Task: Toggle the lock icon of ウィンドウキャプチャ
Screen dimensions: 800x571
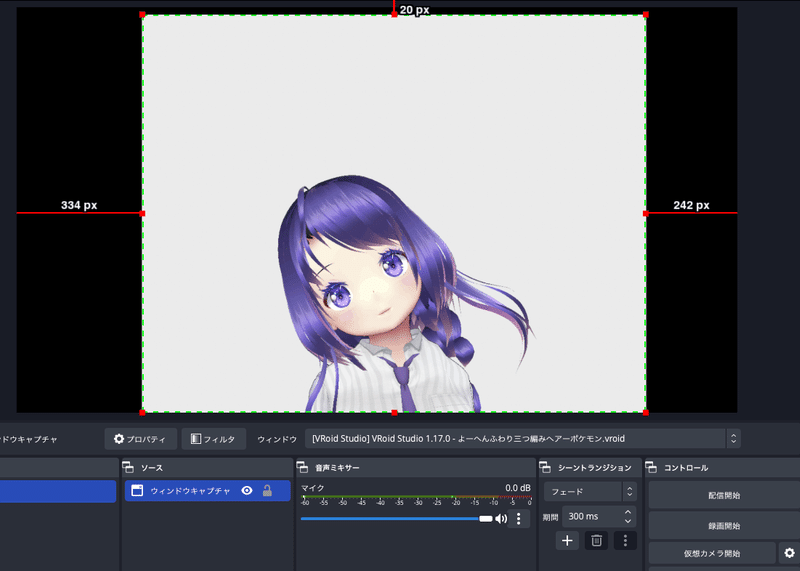Action: coord(267,491)
